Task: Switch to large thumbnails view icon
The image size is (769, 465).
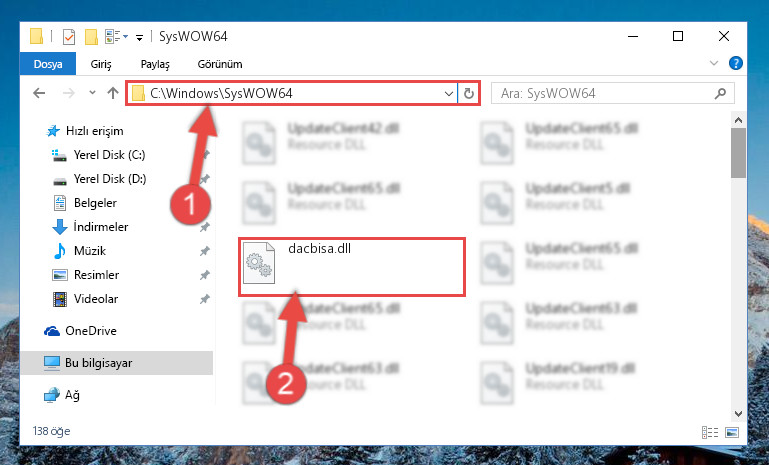Action: 732,432
